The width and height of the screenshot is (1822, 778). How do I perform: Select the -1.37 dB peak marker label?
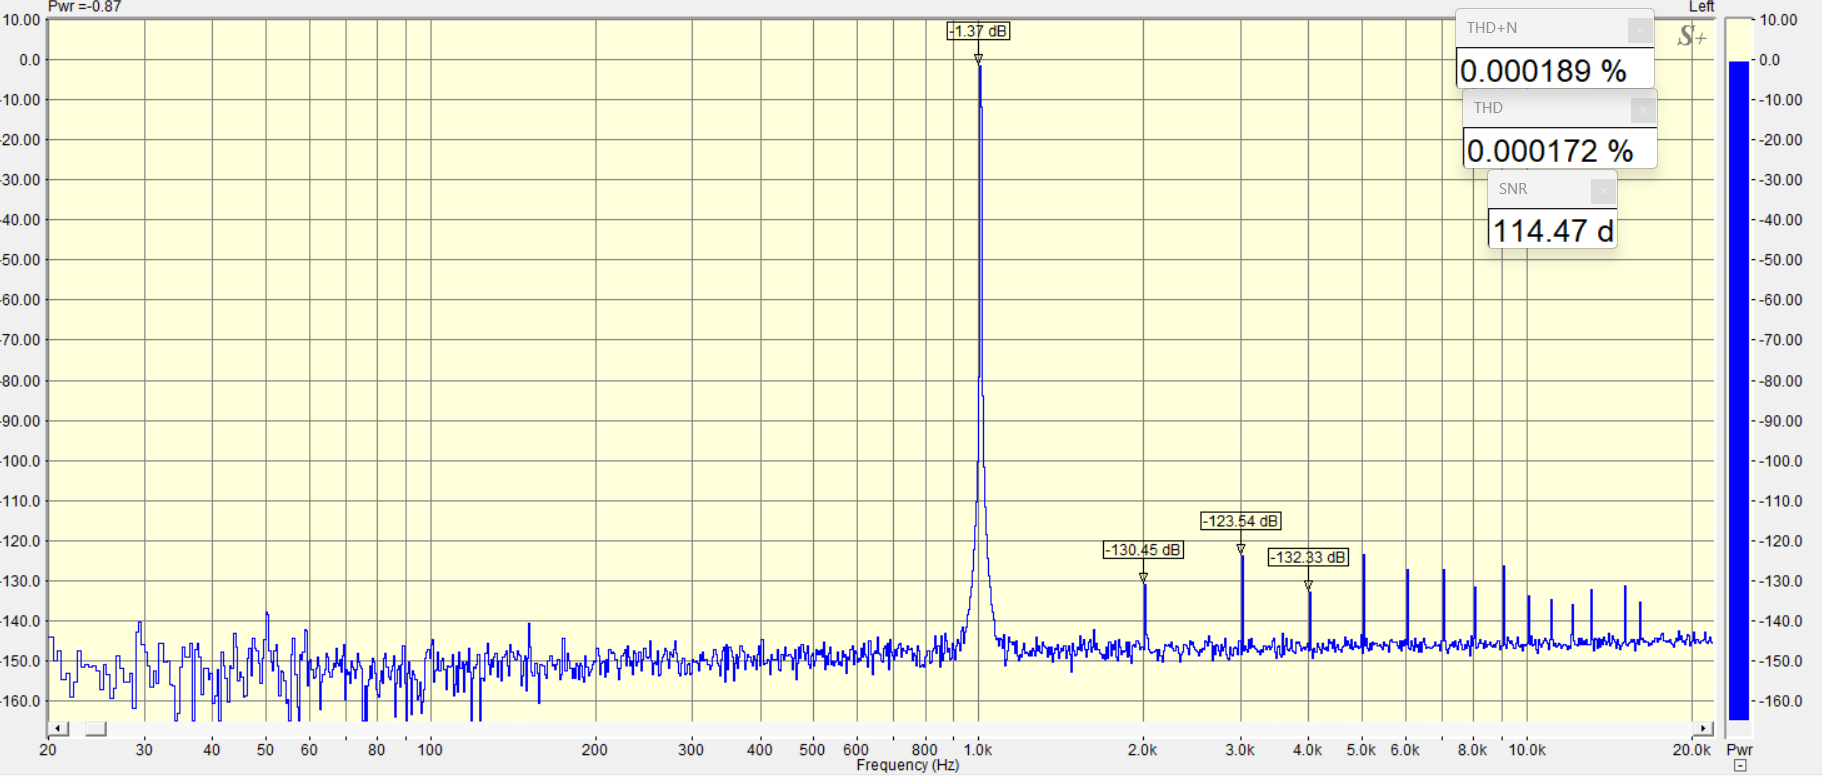pos(978,31)
